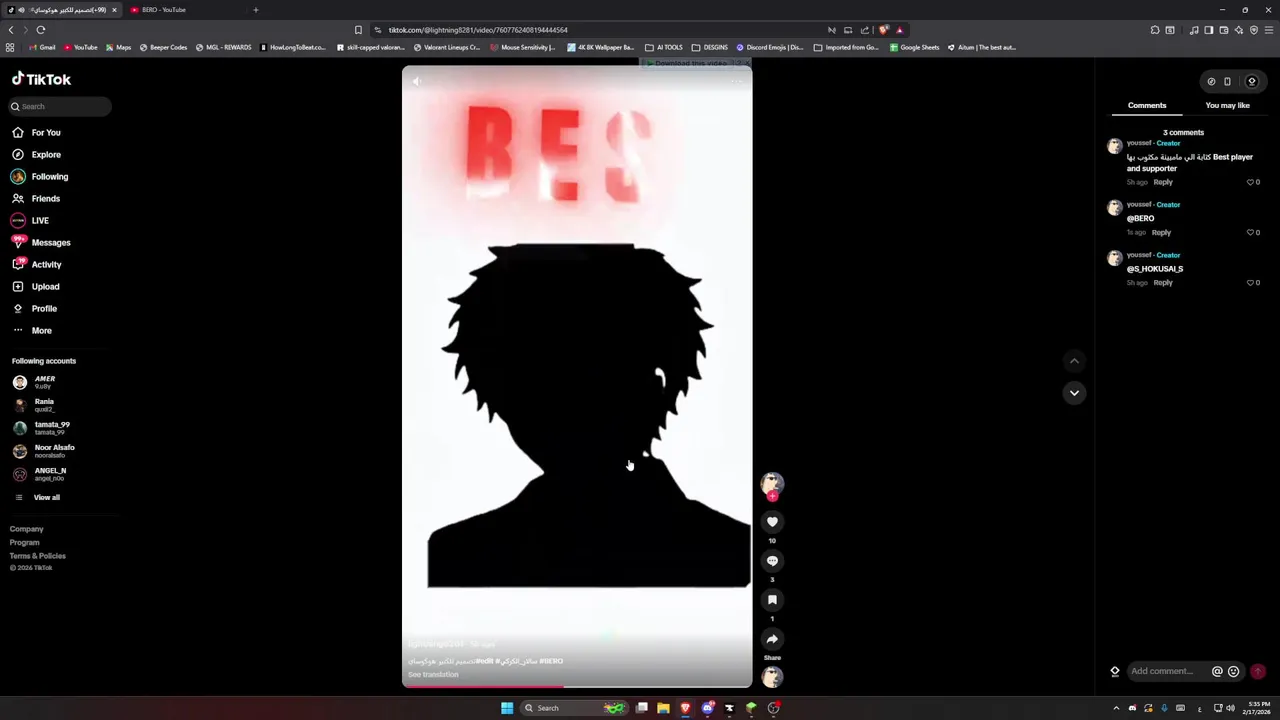Like the @BERO comment

pos(1250,232)
